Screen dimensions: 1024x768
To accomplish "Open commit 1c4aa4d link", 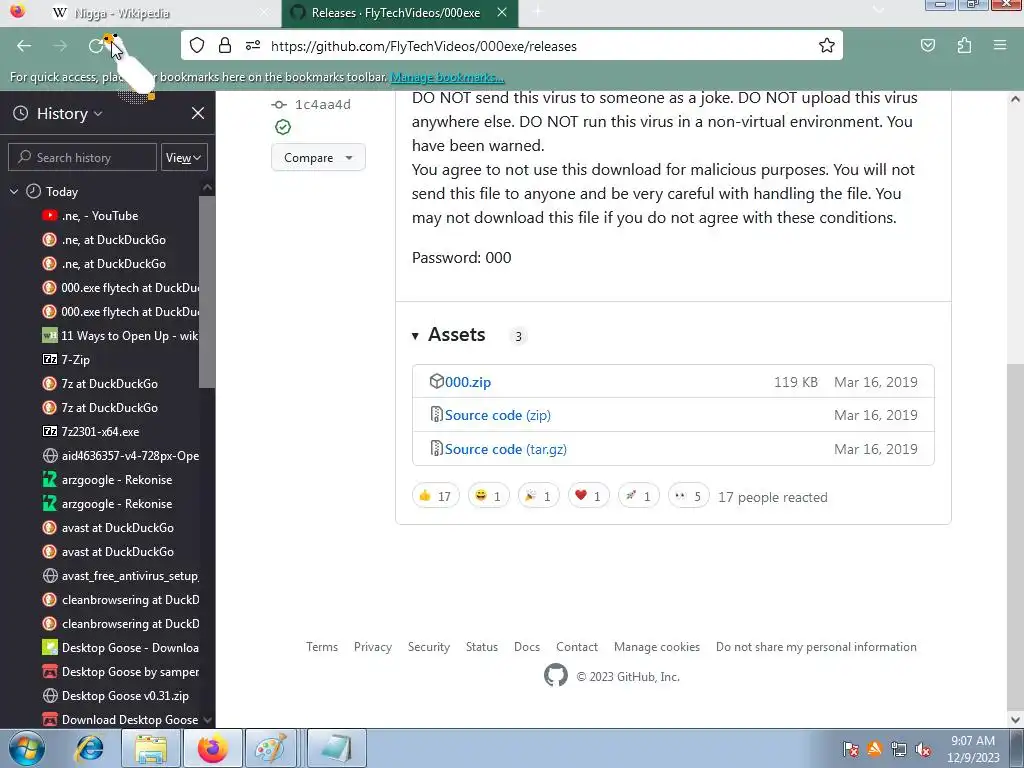I will (323, 104).
